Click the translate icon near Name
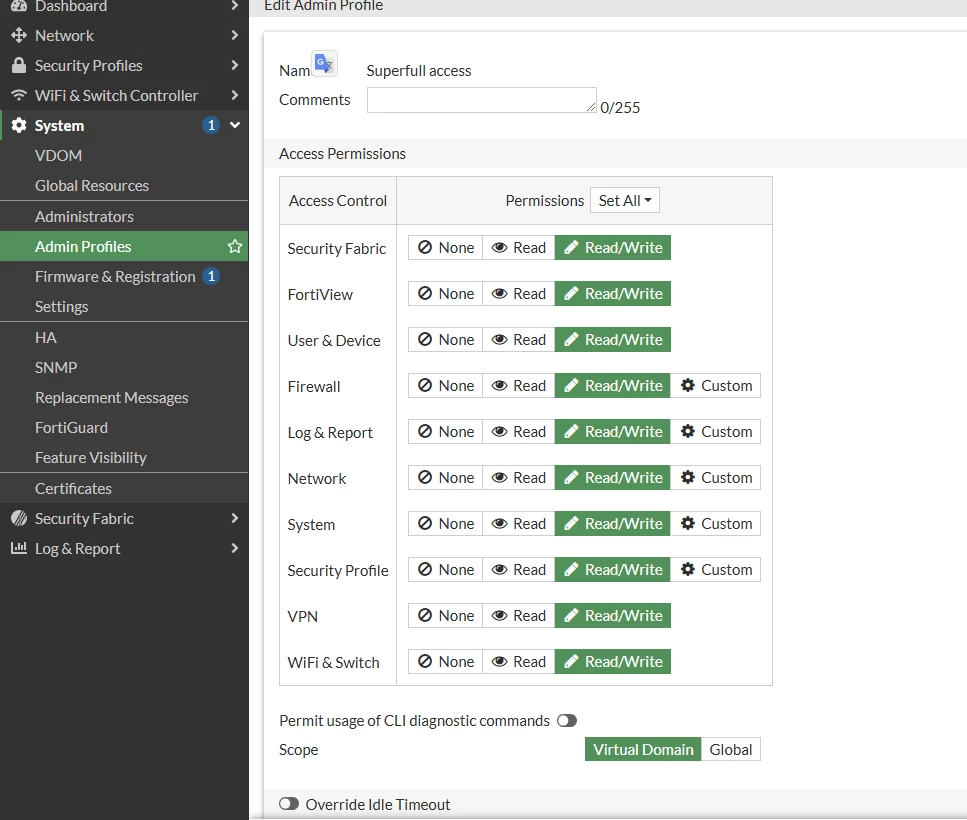The height and width of the screenshot is (820, 967). coord(324,64)
